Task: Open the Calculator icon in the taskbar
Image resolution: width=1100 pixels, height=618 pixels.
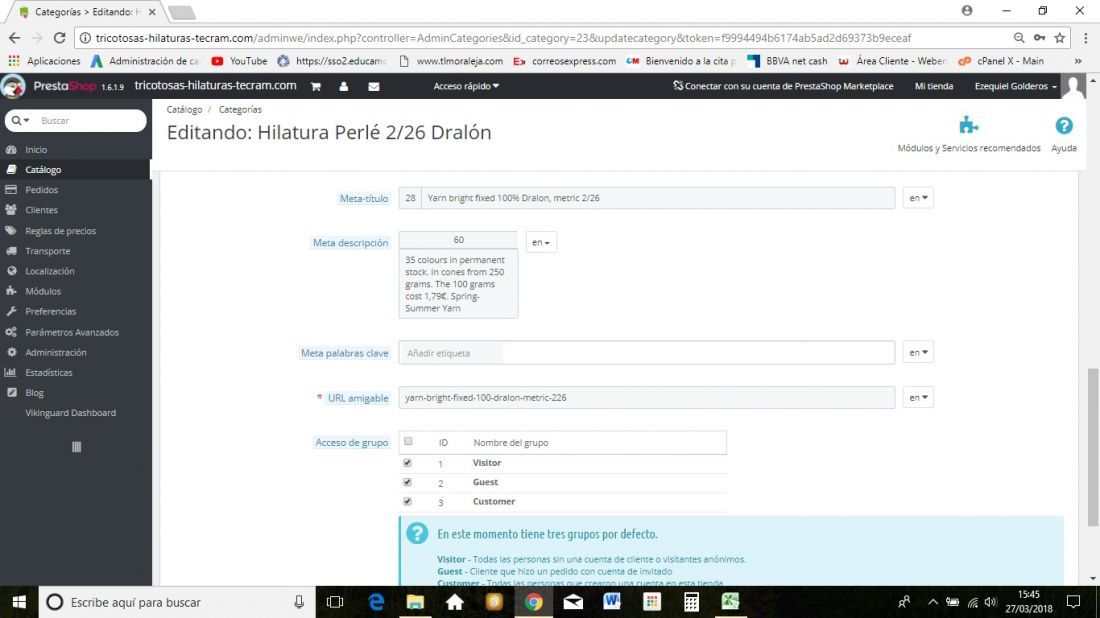Action: point(691,602)
